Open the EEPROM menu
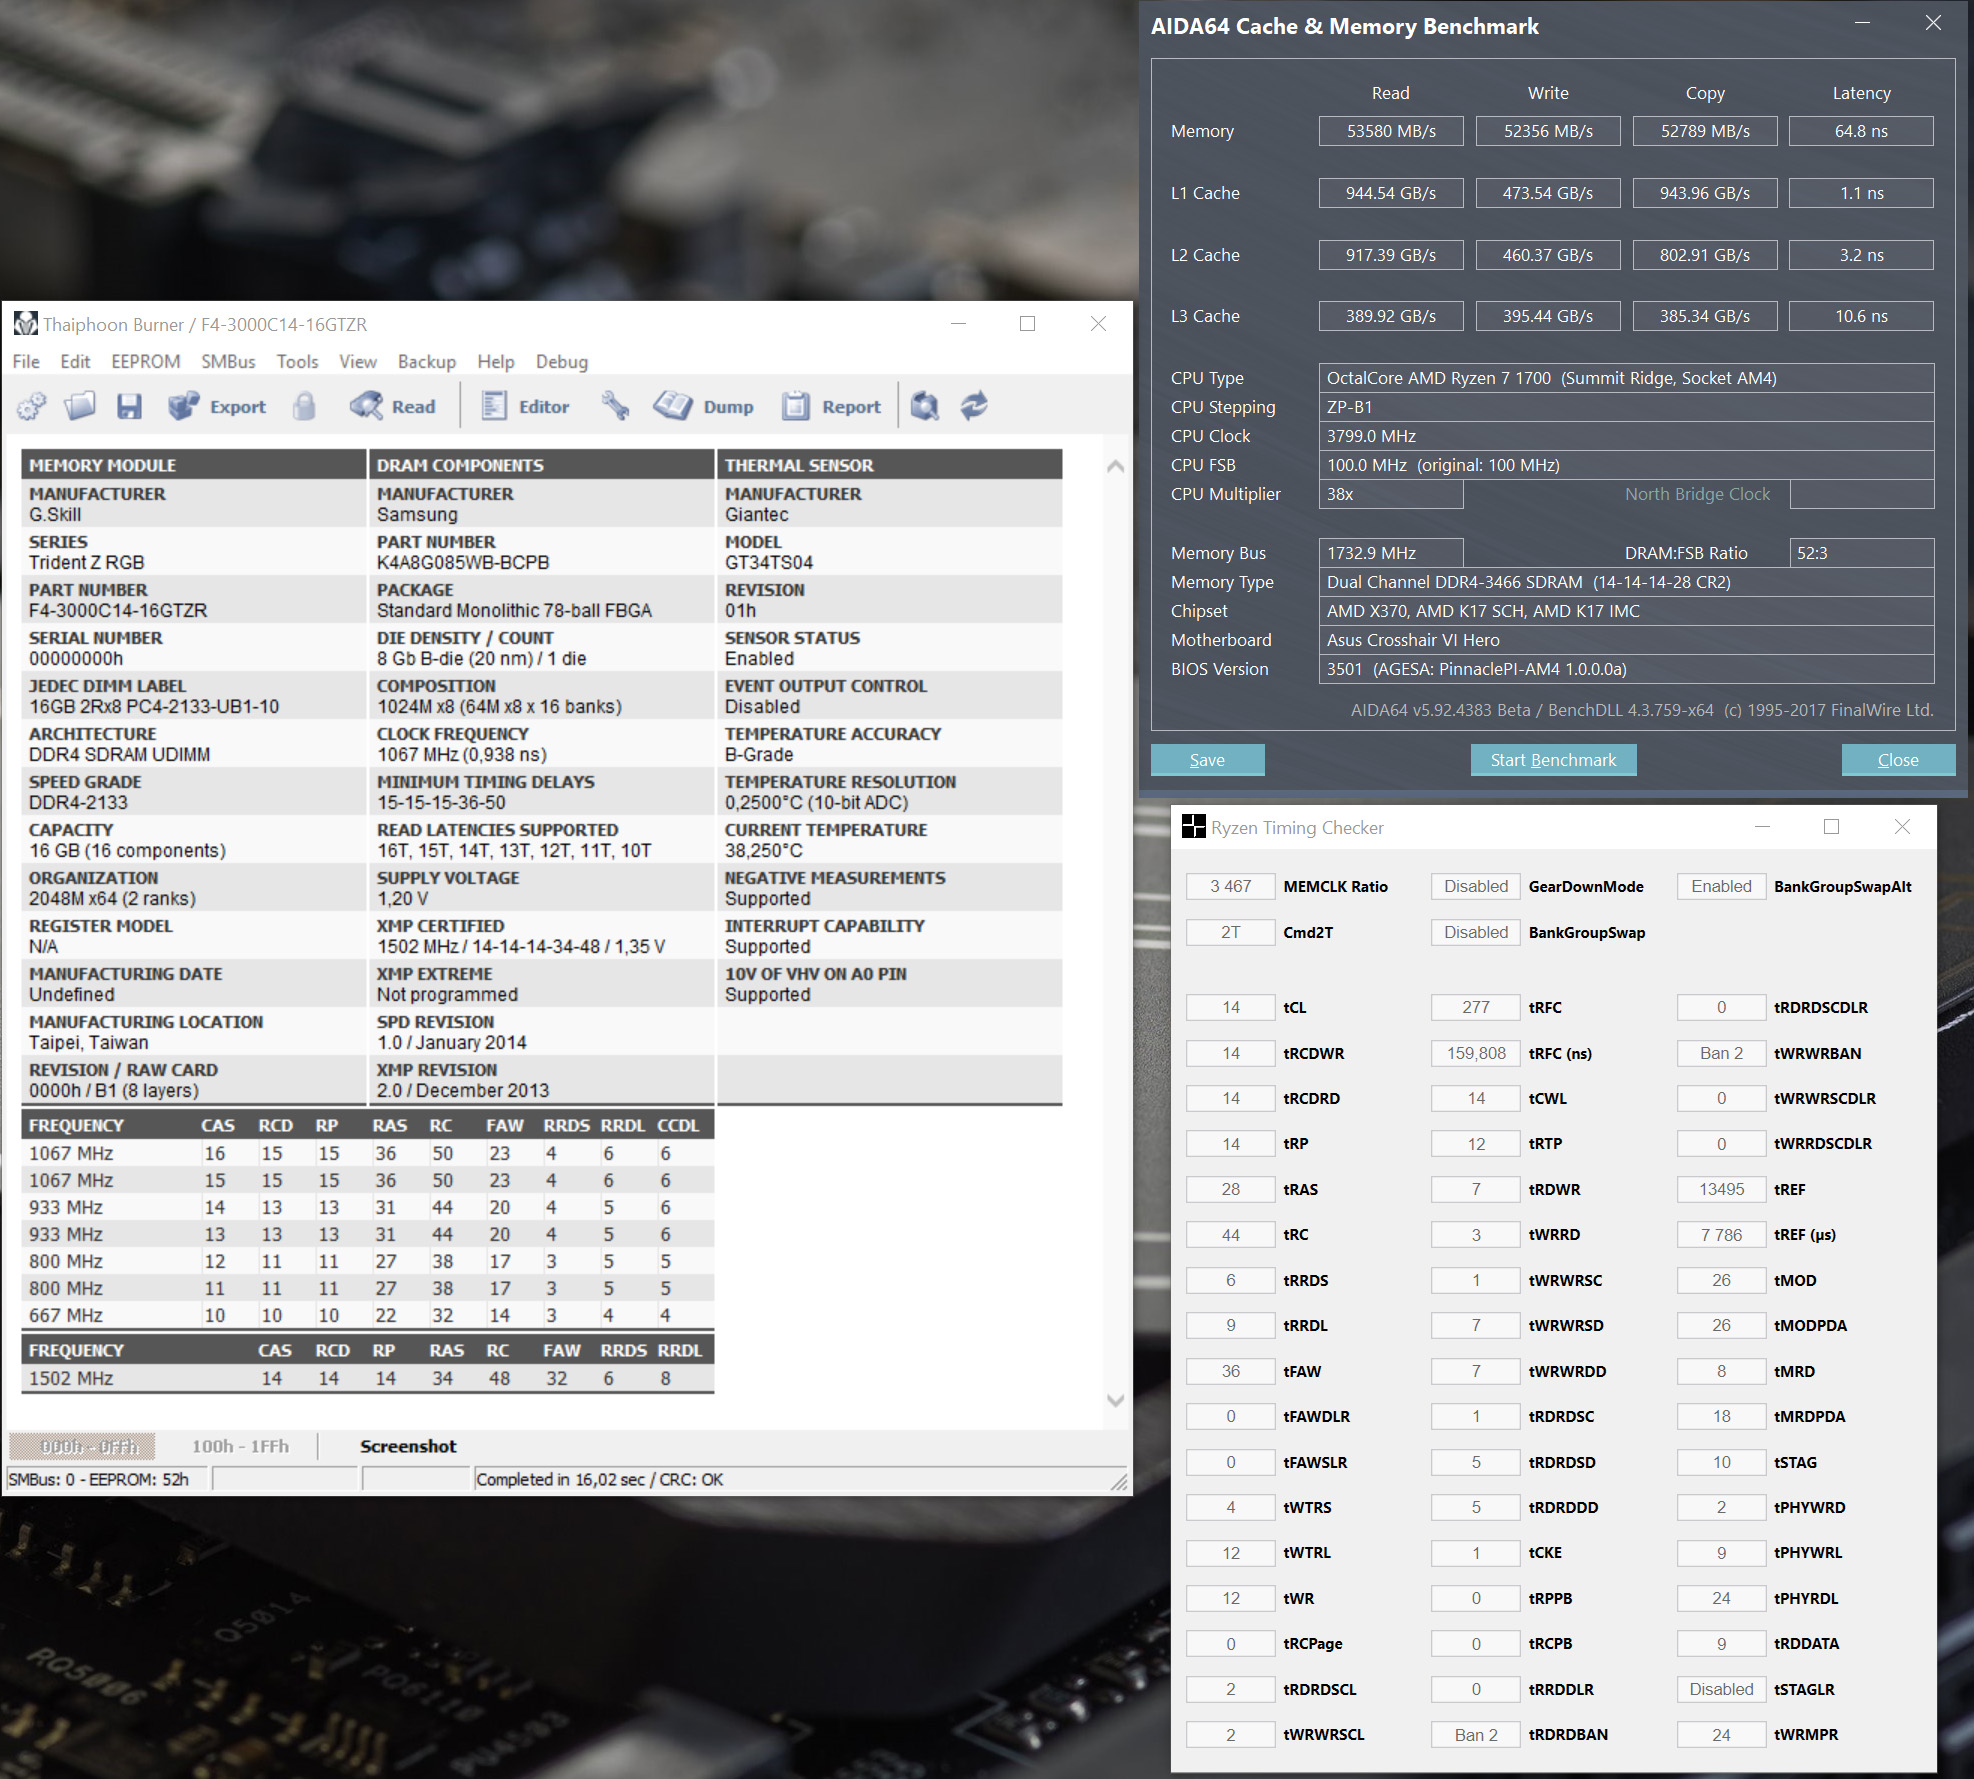The image size is (1974, 1779). tap(146, 362)
